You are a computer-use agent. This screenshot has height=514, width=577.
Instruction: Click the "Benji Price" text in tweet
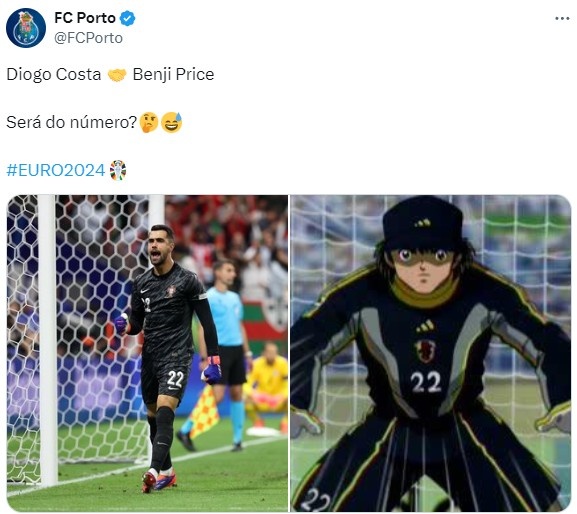tap(173, 74)
